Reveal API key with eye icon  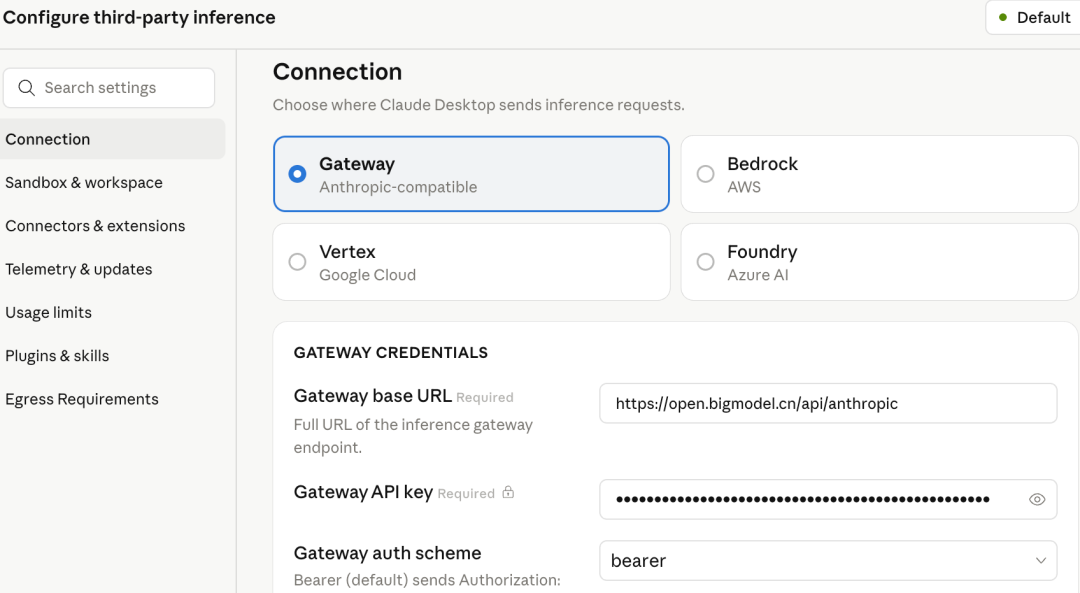coord(1037,499)
